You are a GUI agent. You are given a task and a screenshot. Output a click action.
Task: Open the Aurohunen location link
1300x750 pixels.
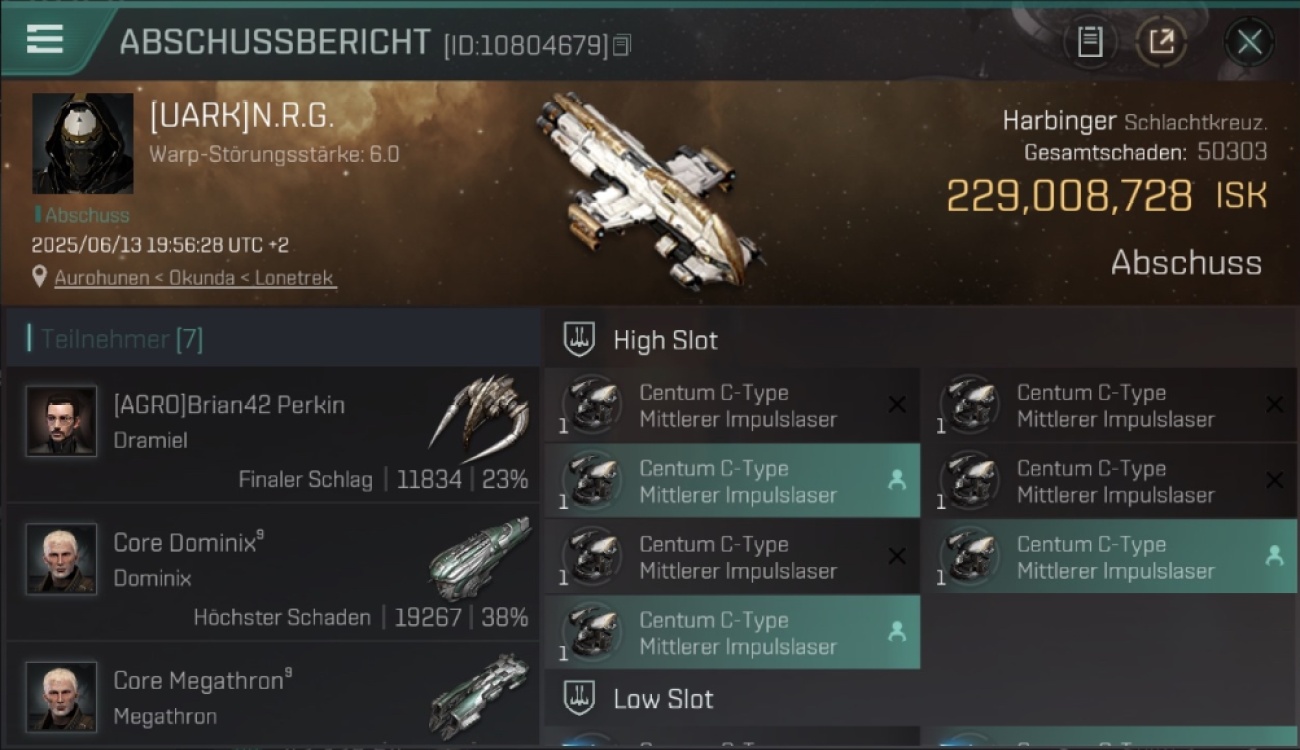(195, 278)
